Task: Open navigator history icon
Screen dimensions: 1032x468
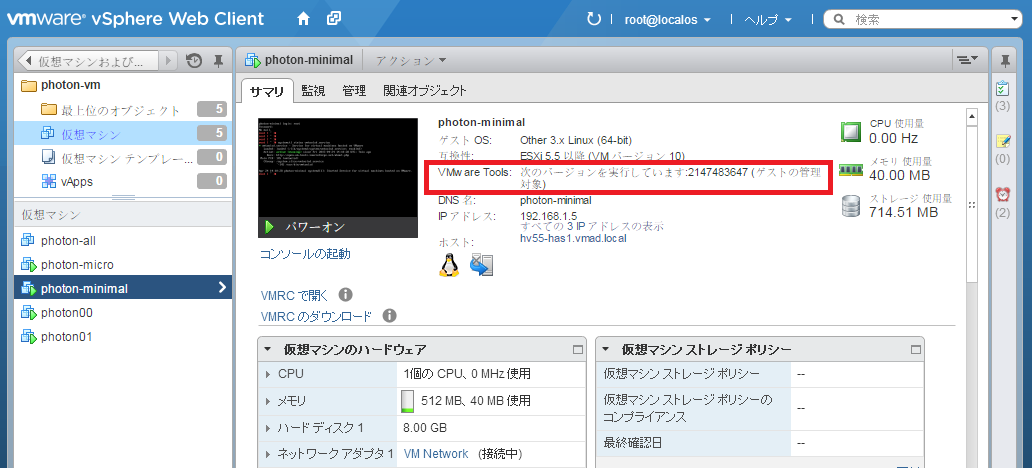Action: (194, 61)
